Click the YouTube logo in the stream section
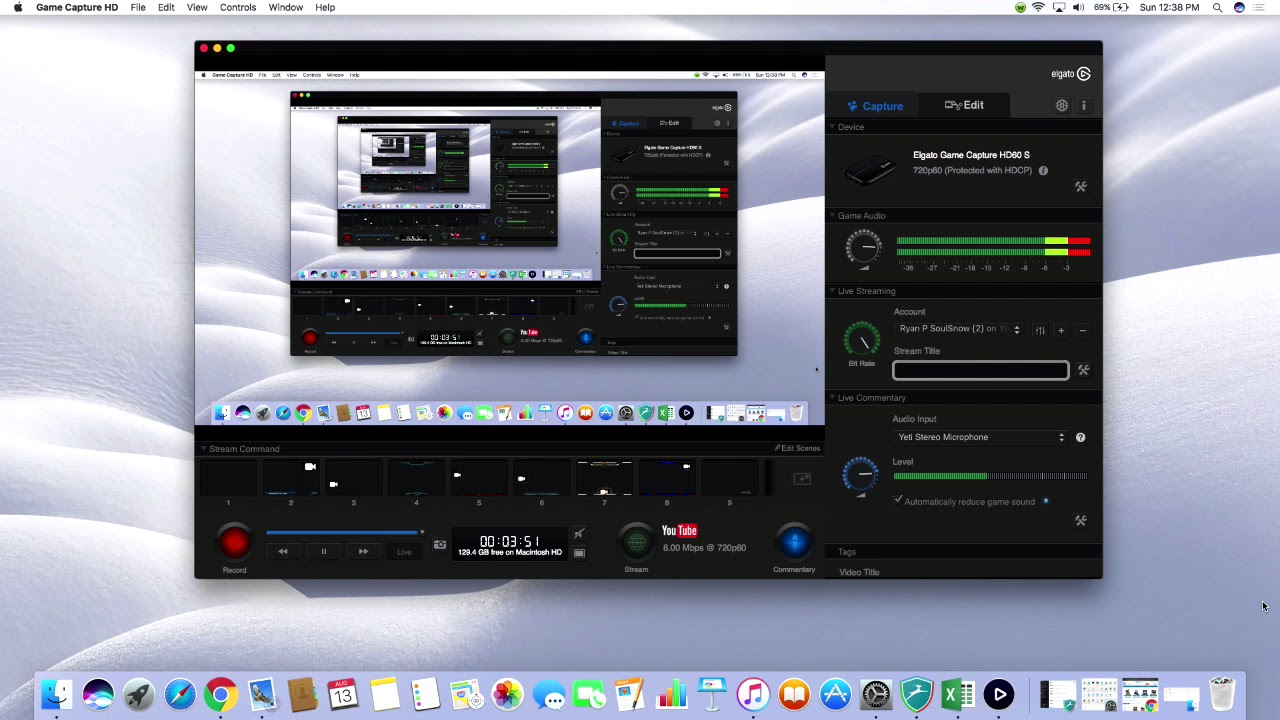The image size is (1280, 720). click(679, 531)
